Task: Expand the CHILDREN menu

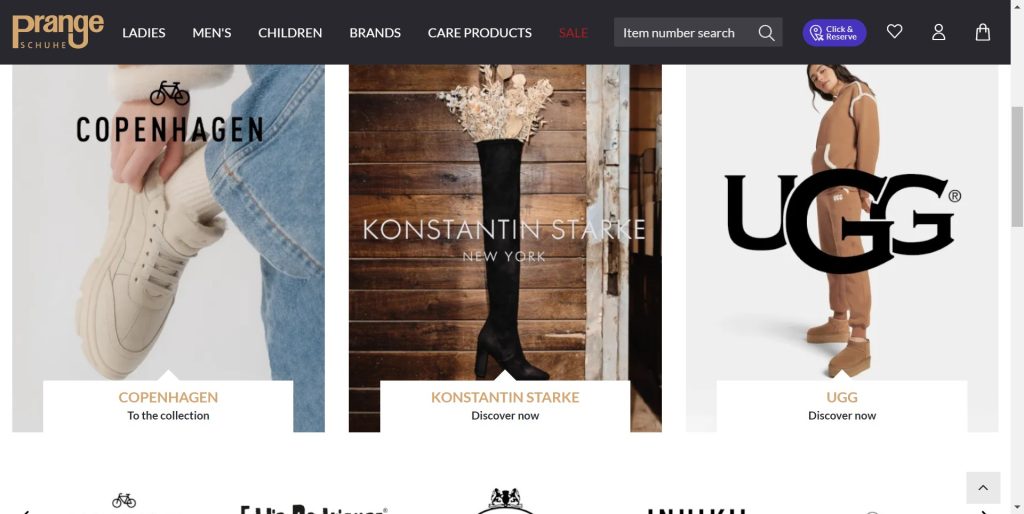Action: pyautogui.click(x=290, y=33)
